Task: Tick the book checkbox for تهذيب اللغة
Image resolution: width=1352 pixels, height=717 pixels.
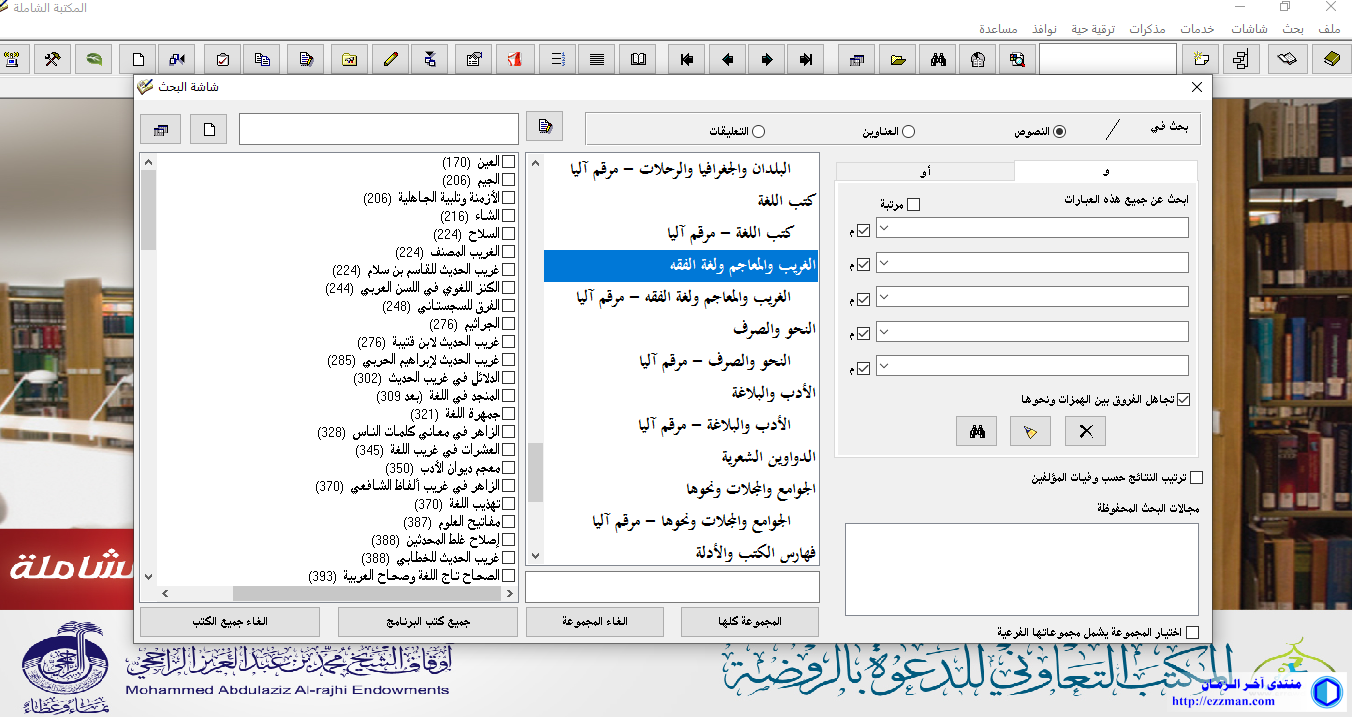Action: point(508,504)
